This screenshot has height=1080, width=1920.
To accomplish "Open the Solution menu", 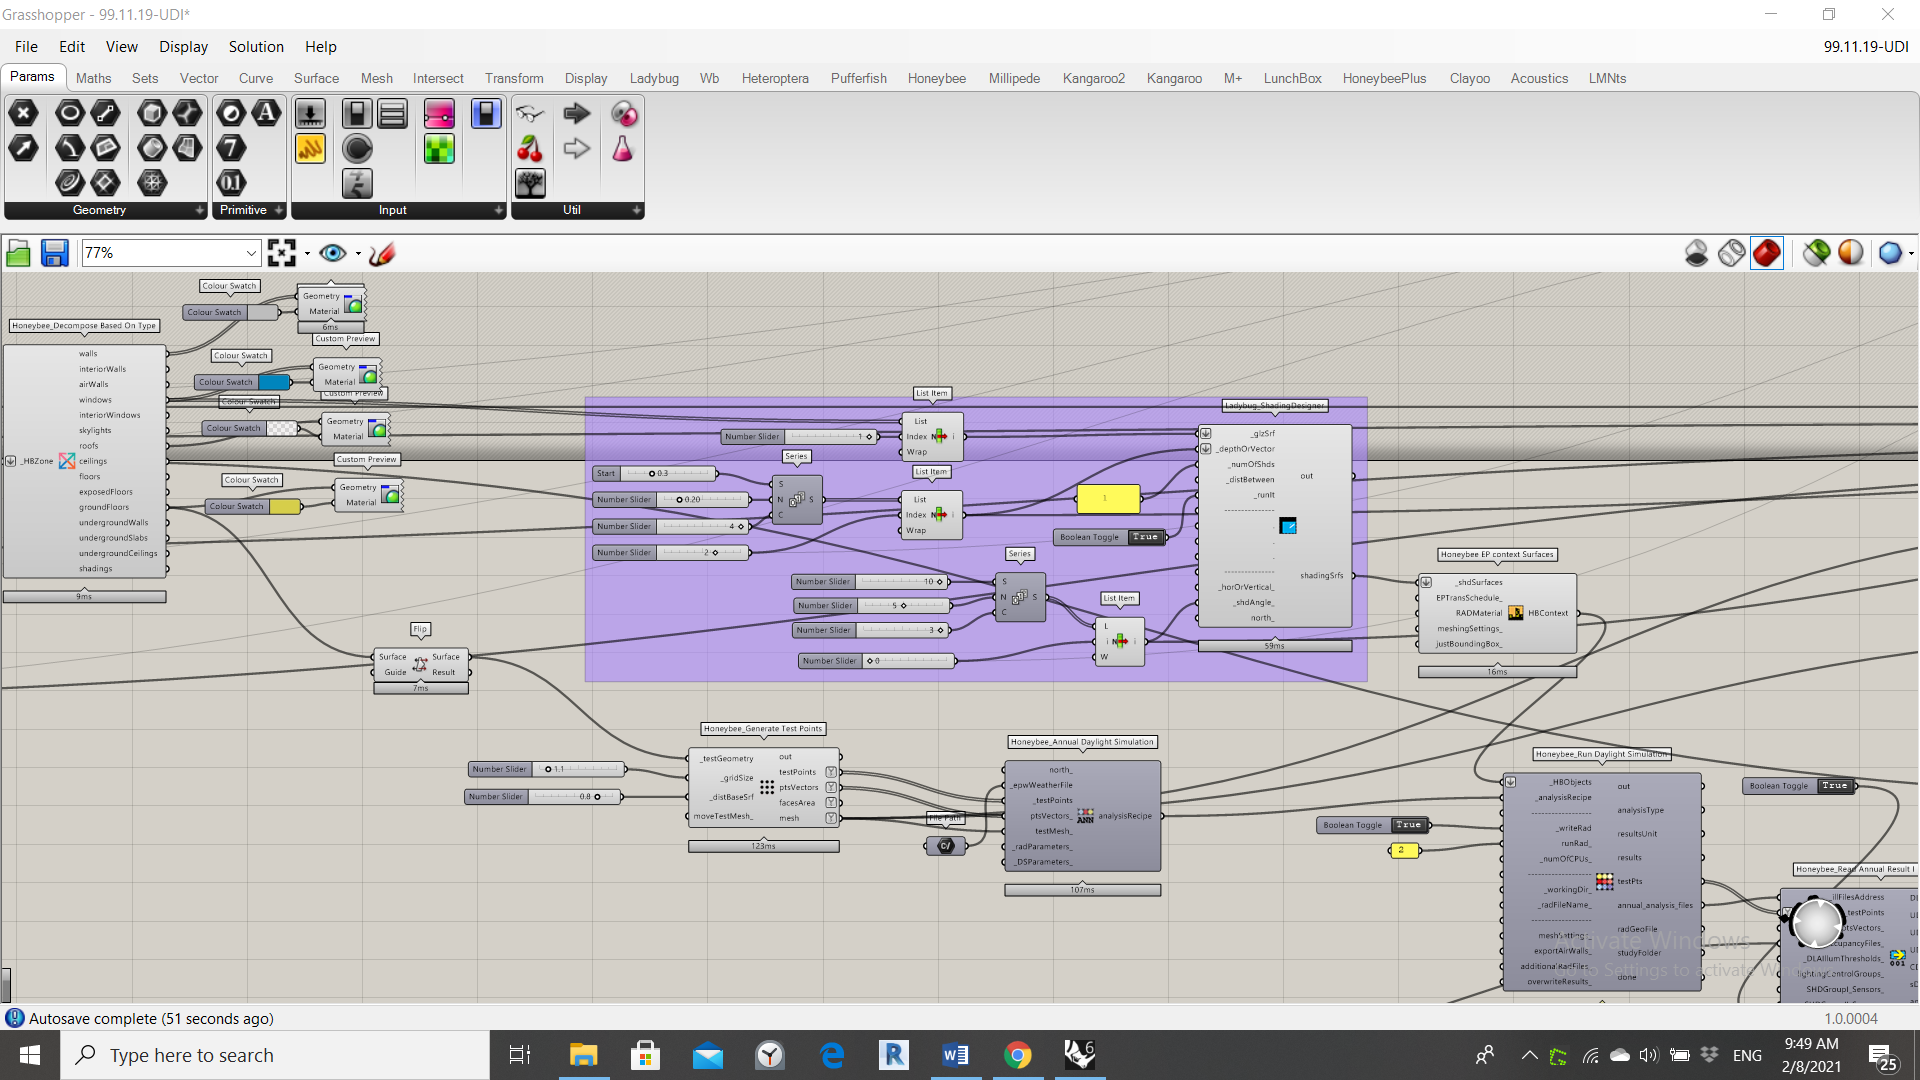I will (x=256, y=47).
